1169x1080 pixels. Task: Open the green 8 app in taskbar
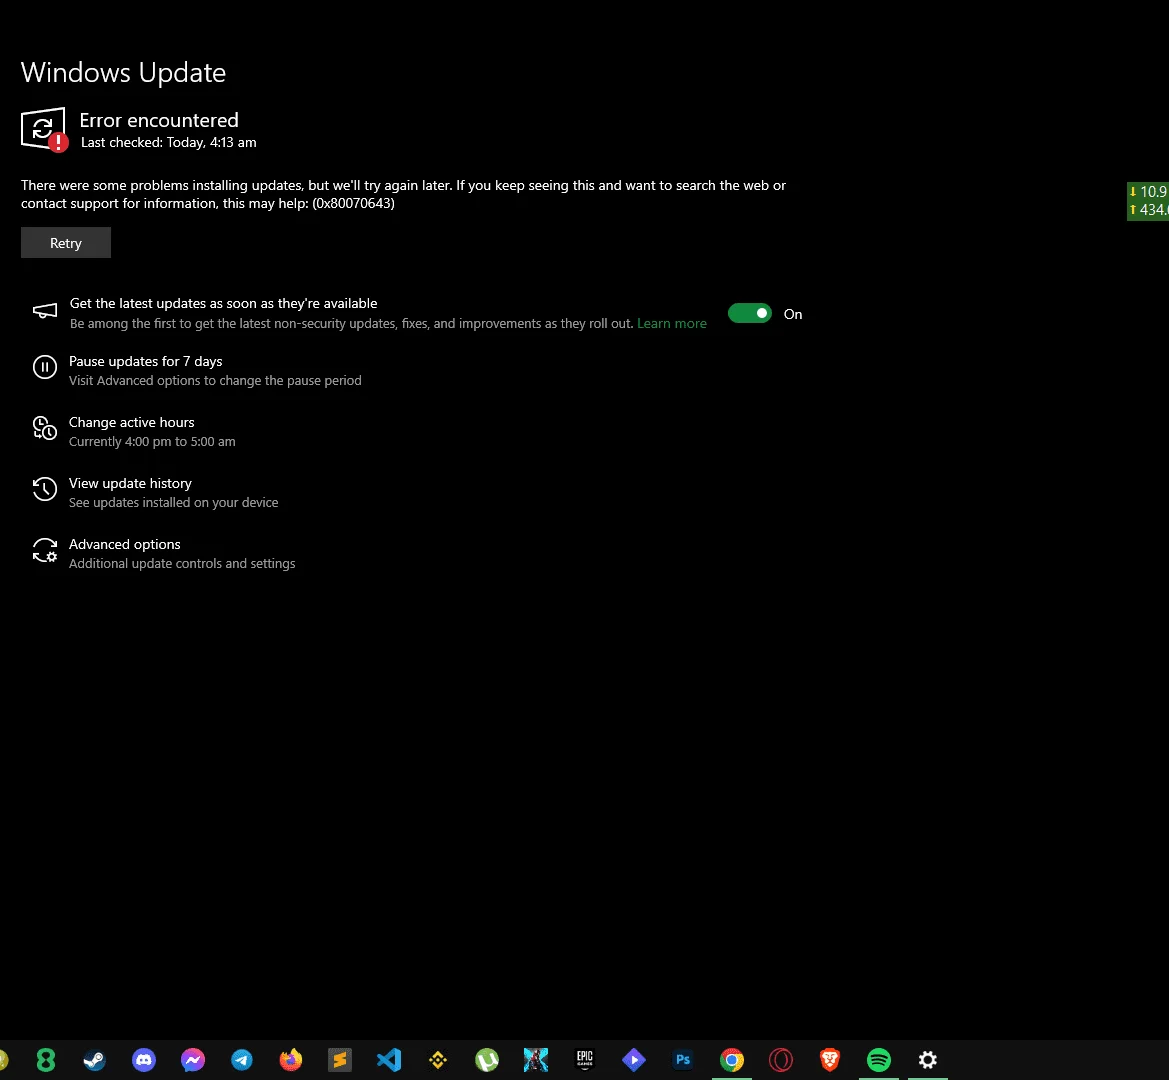(x=45, y=1060)
